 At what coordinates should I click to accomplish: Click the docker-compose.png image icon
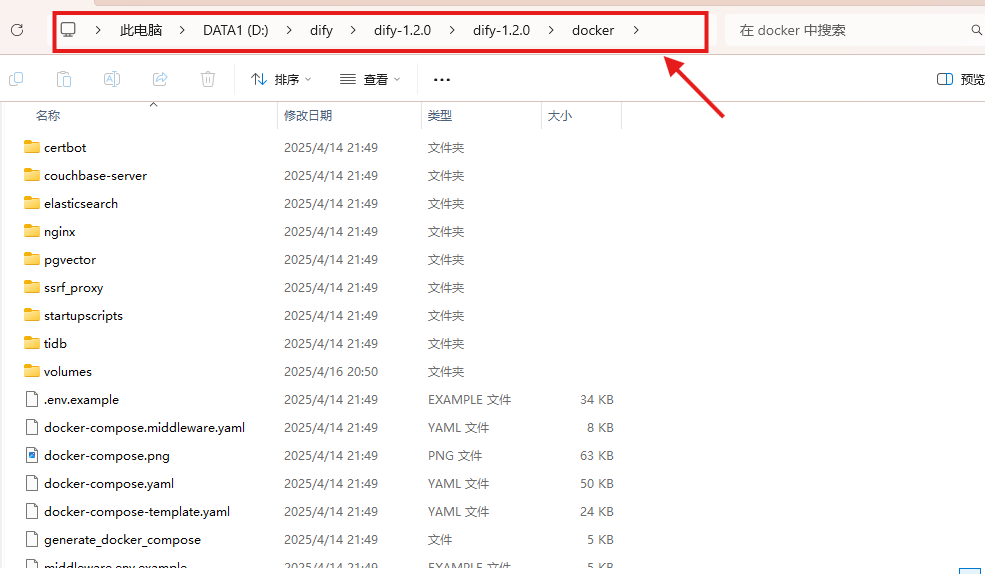point(31,455)
